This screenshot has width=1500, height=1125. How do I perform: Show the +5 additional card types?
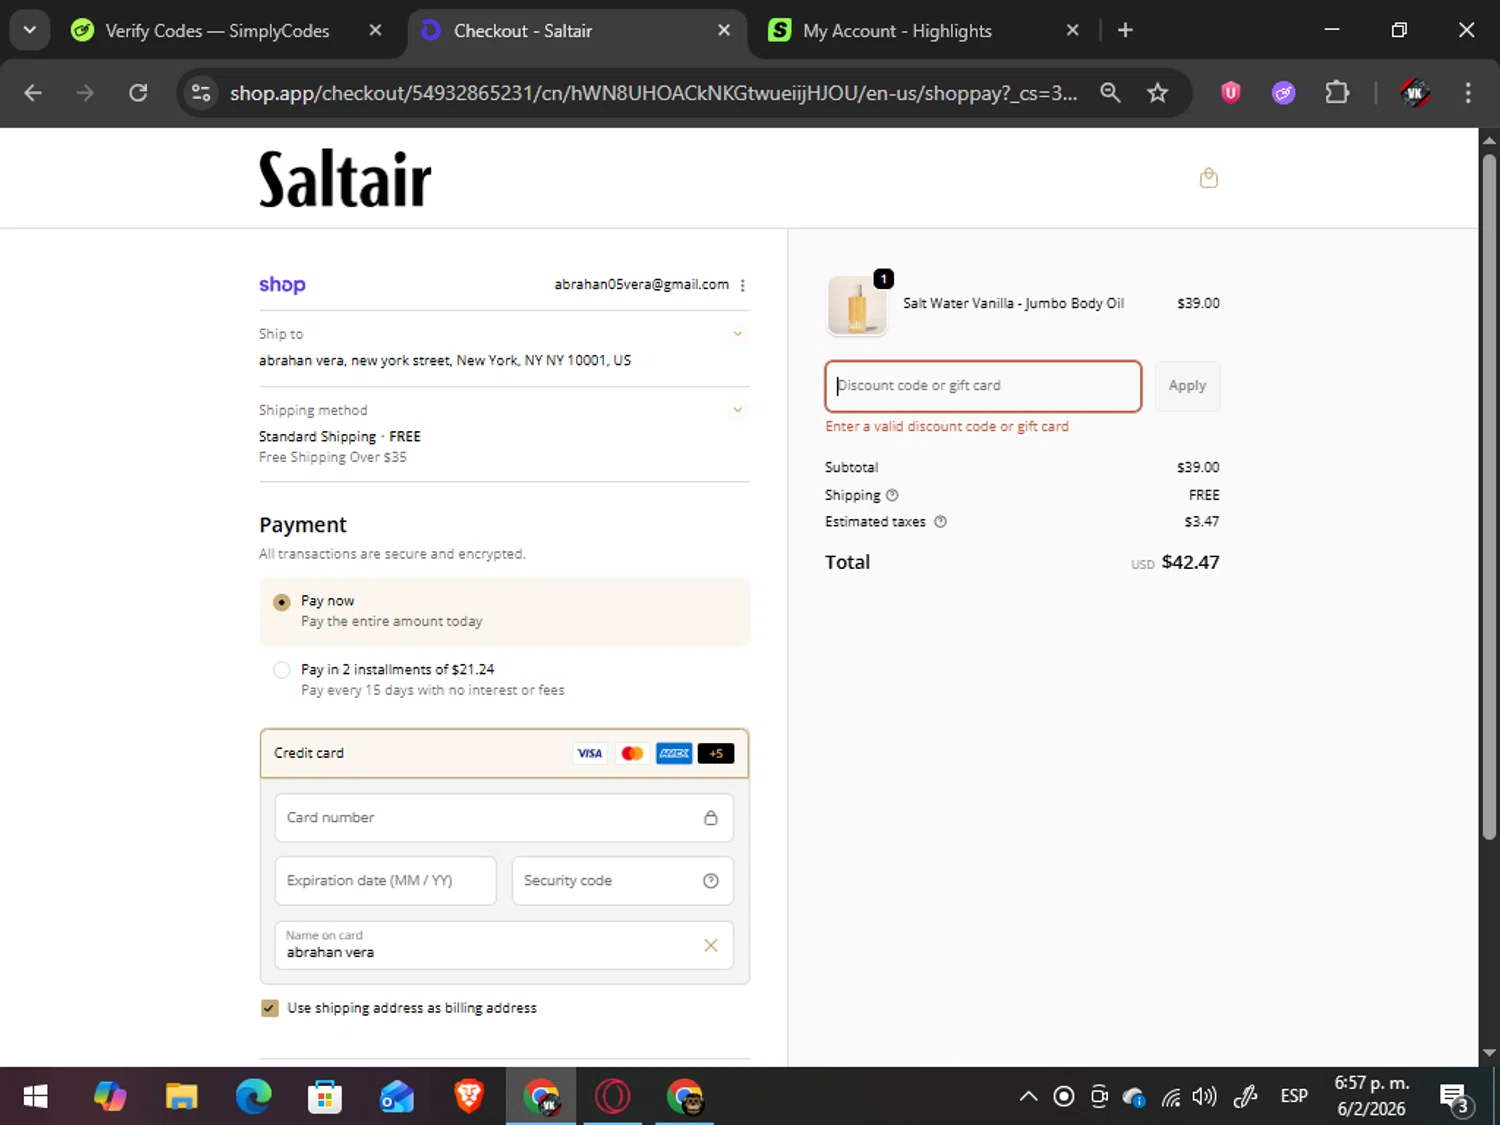[716, 753]
